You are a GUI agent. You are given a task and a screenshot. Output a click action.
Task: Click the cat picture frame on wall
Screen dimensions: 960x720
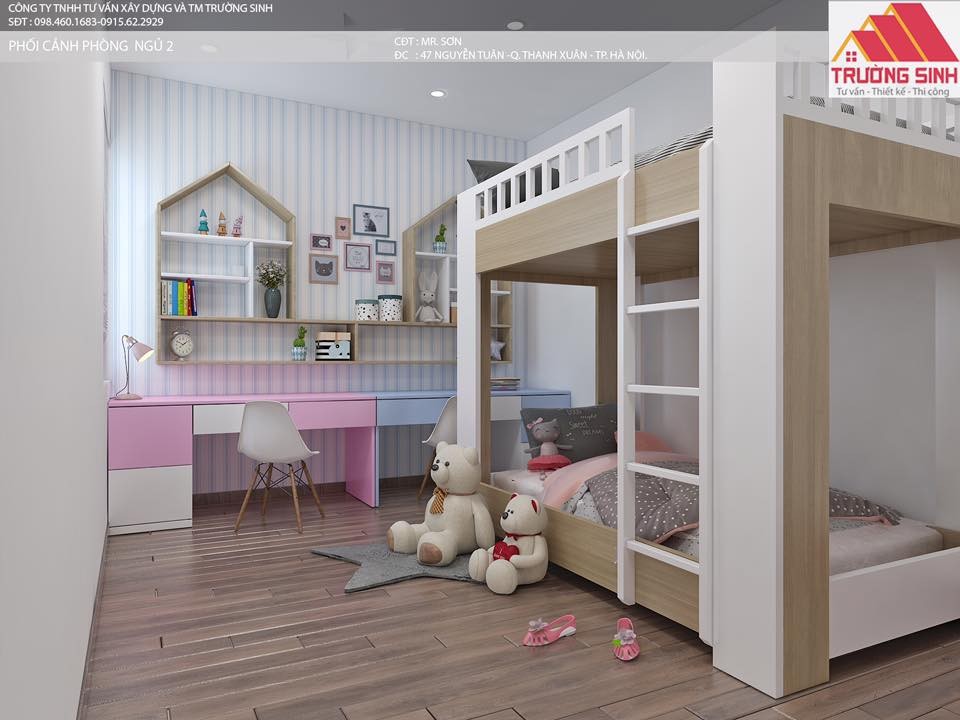pyautogui.click(x=370, y=220)
